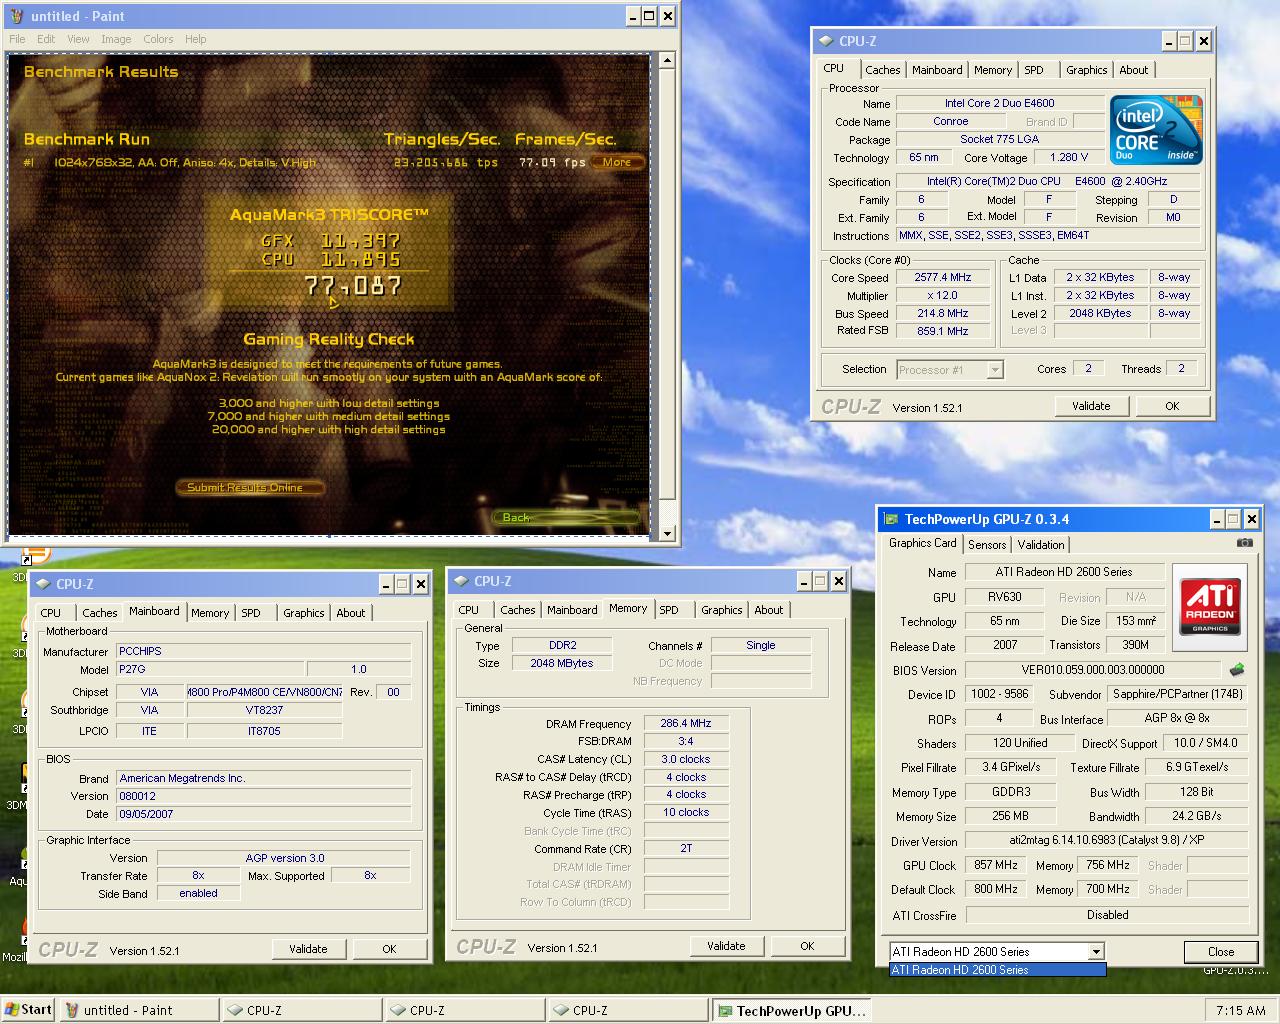Open Sensors tab in GPU-Z
1280x1024 pixels.
[987, 545]
